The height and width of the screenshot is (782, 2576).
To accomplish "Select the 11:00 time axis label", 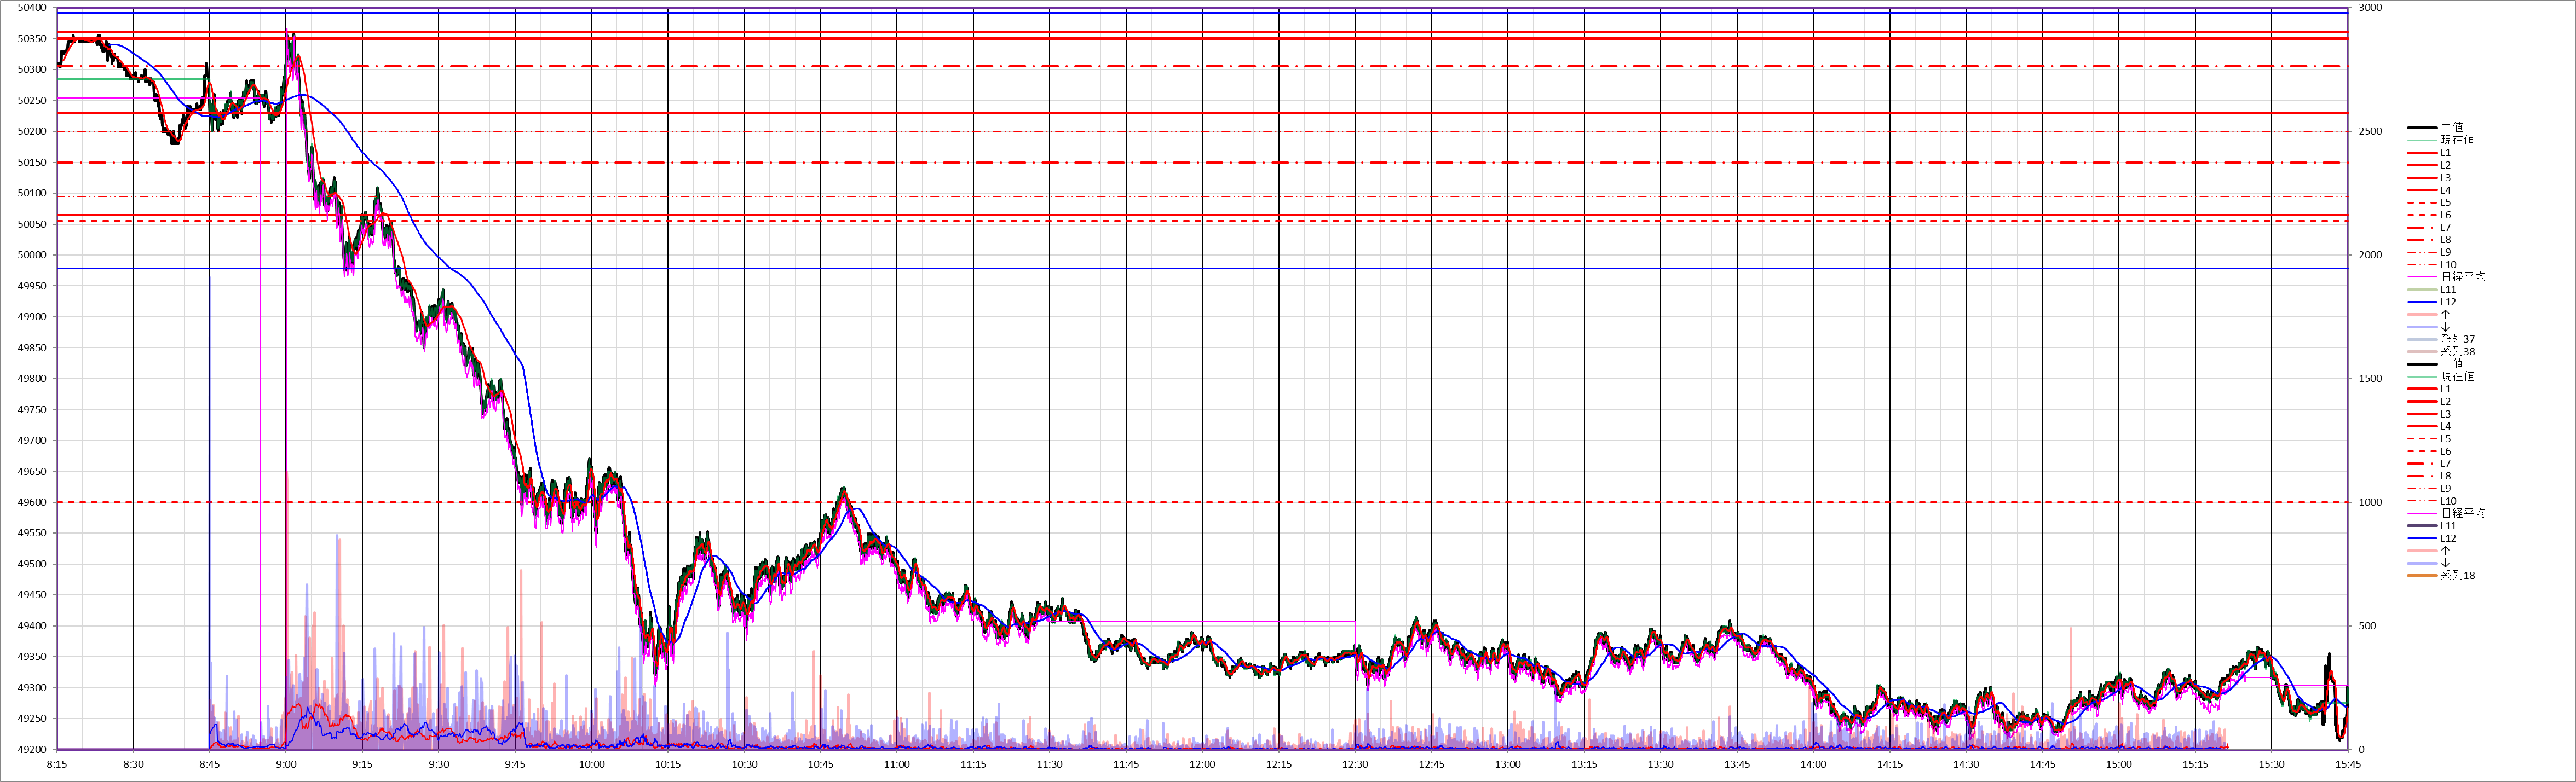I will (x=897, y=765).
